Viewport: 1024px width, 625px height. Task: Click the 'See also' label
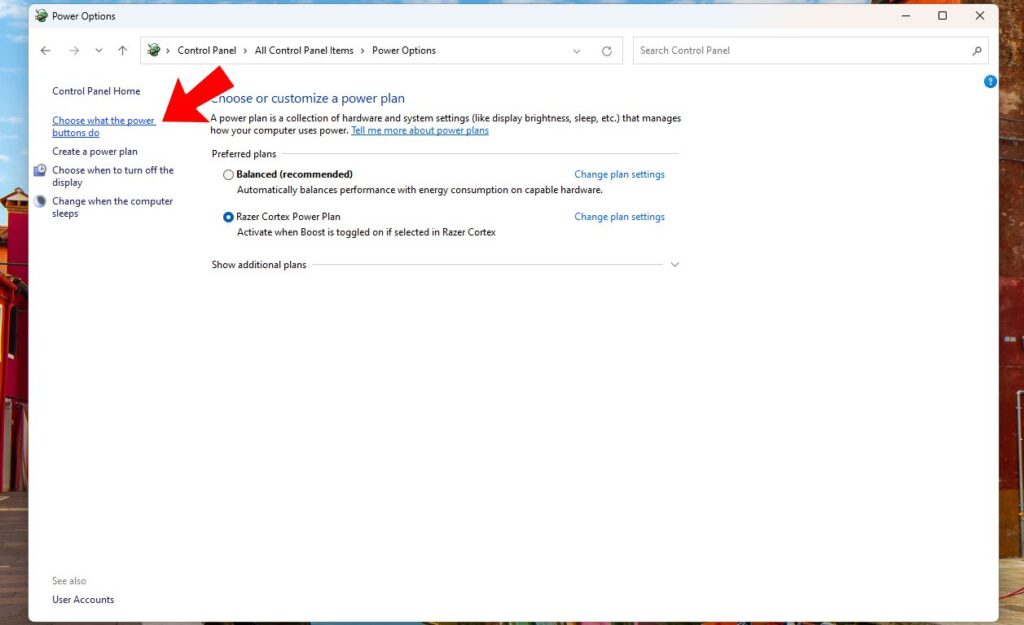tap(69, 581)
